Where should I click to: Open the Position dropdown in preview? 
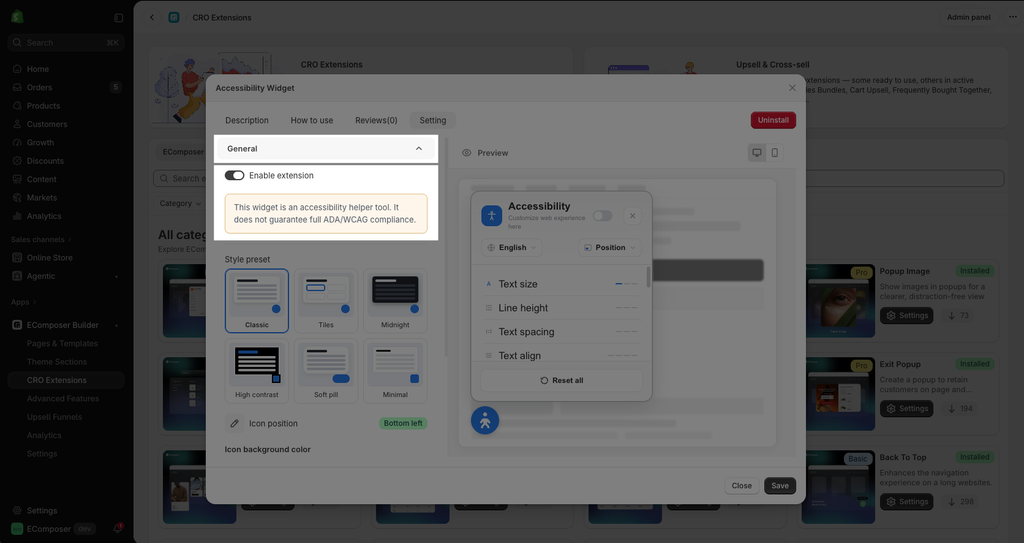609,248
